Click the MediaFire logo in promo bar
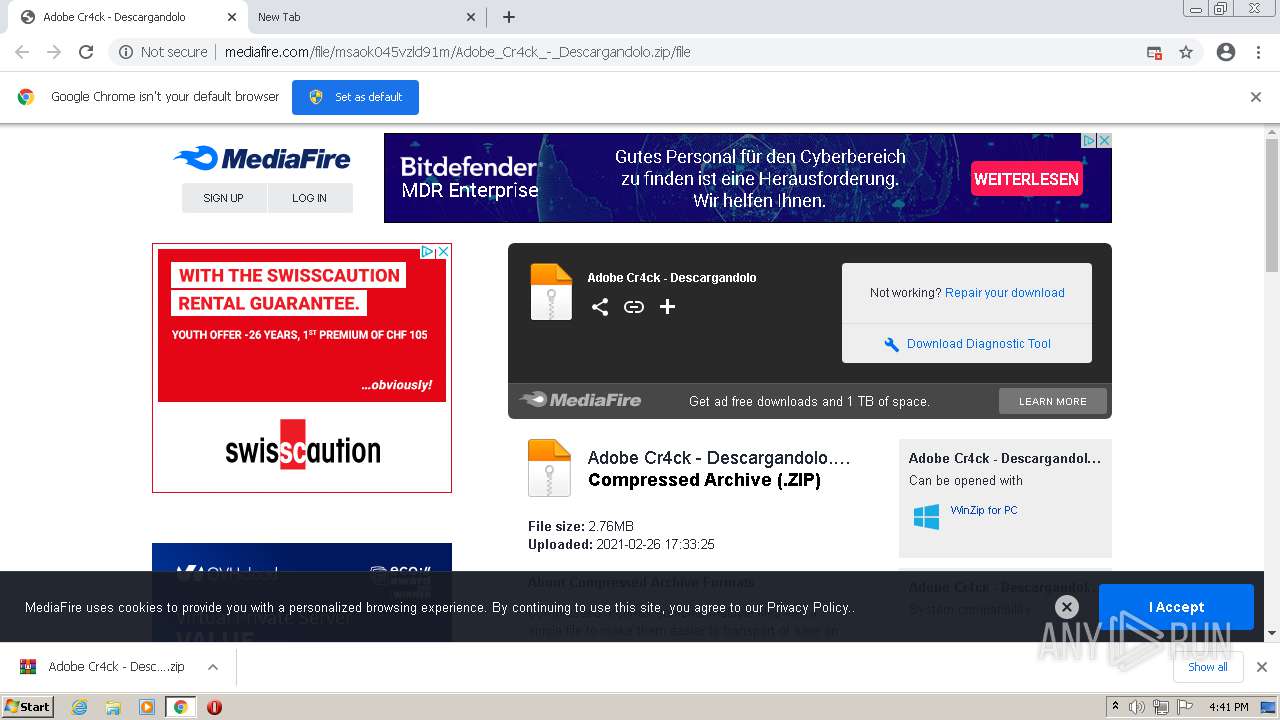The width and height of the screenshot is (1280, 720). [580, 400]
